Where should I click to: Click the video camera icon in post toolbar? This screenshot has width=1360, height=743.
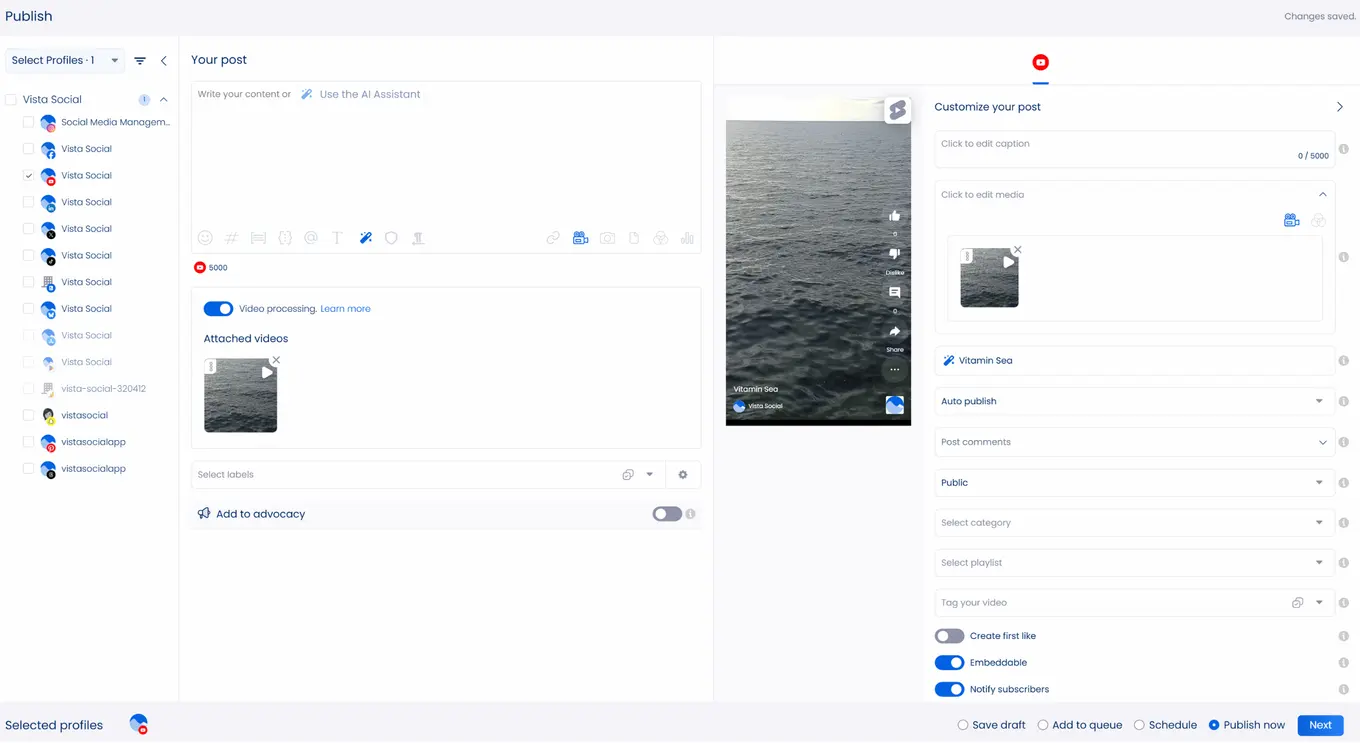pos(580,238)
